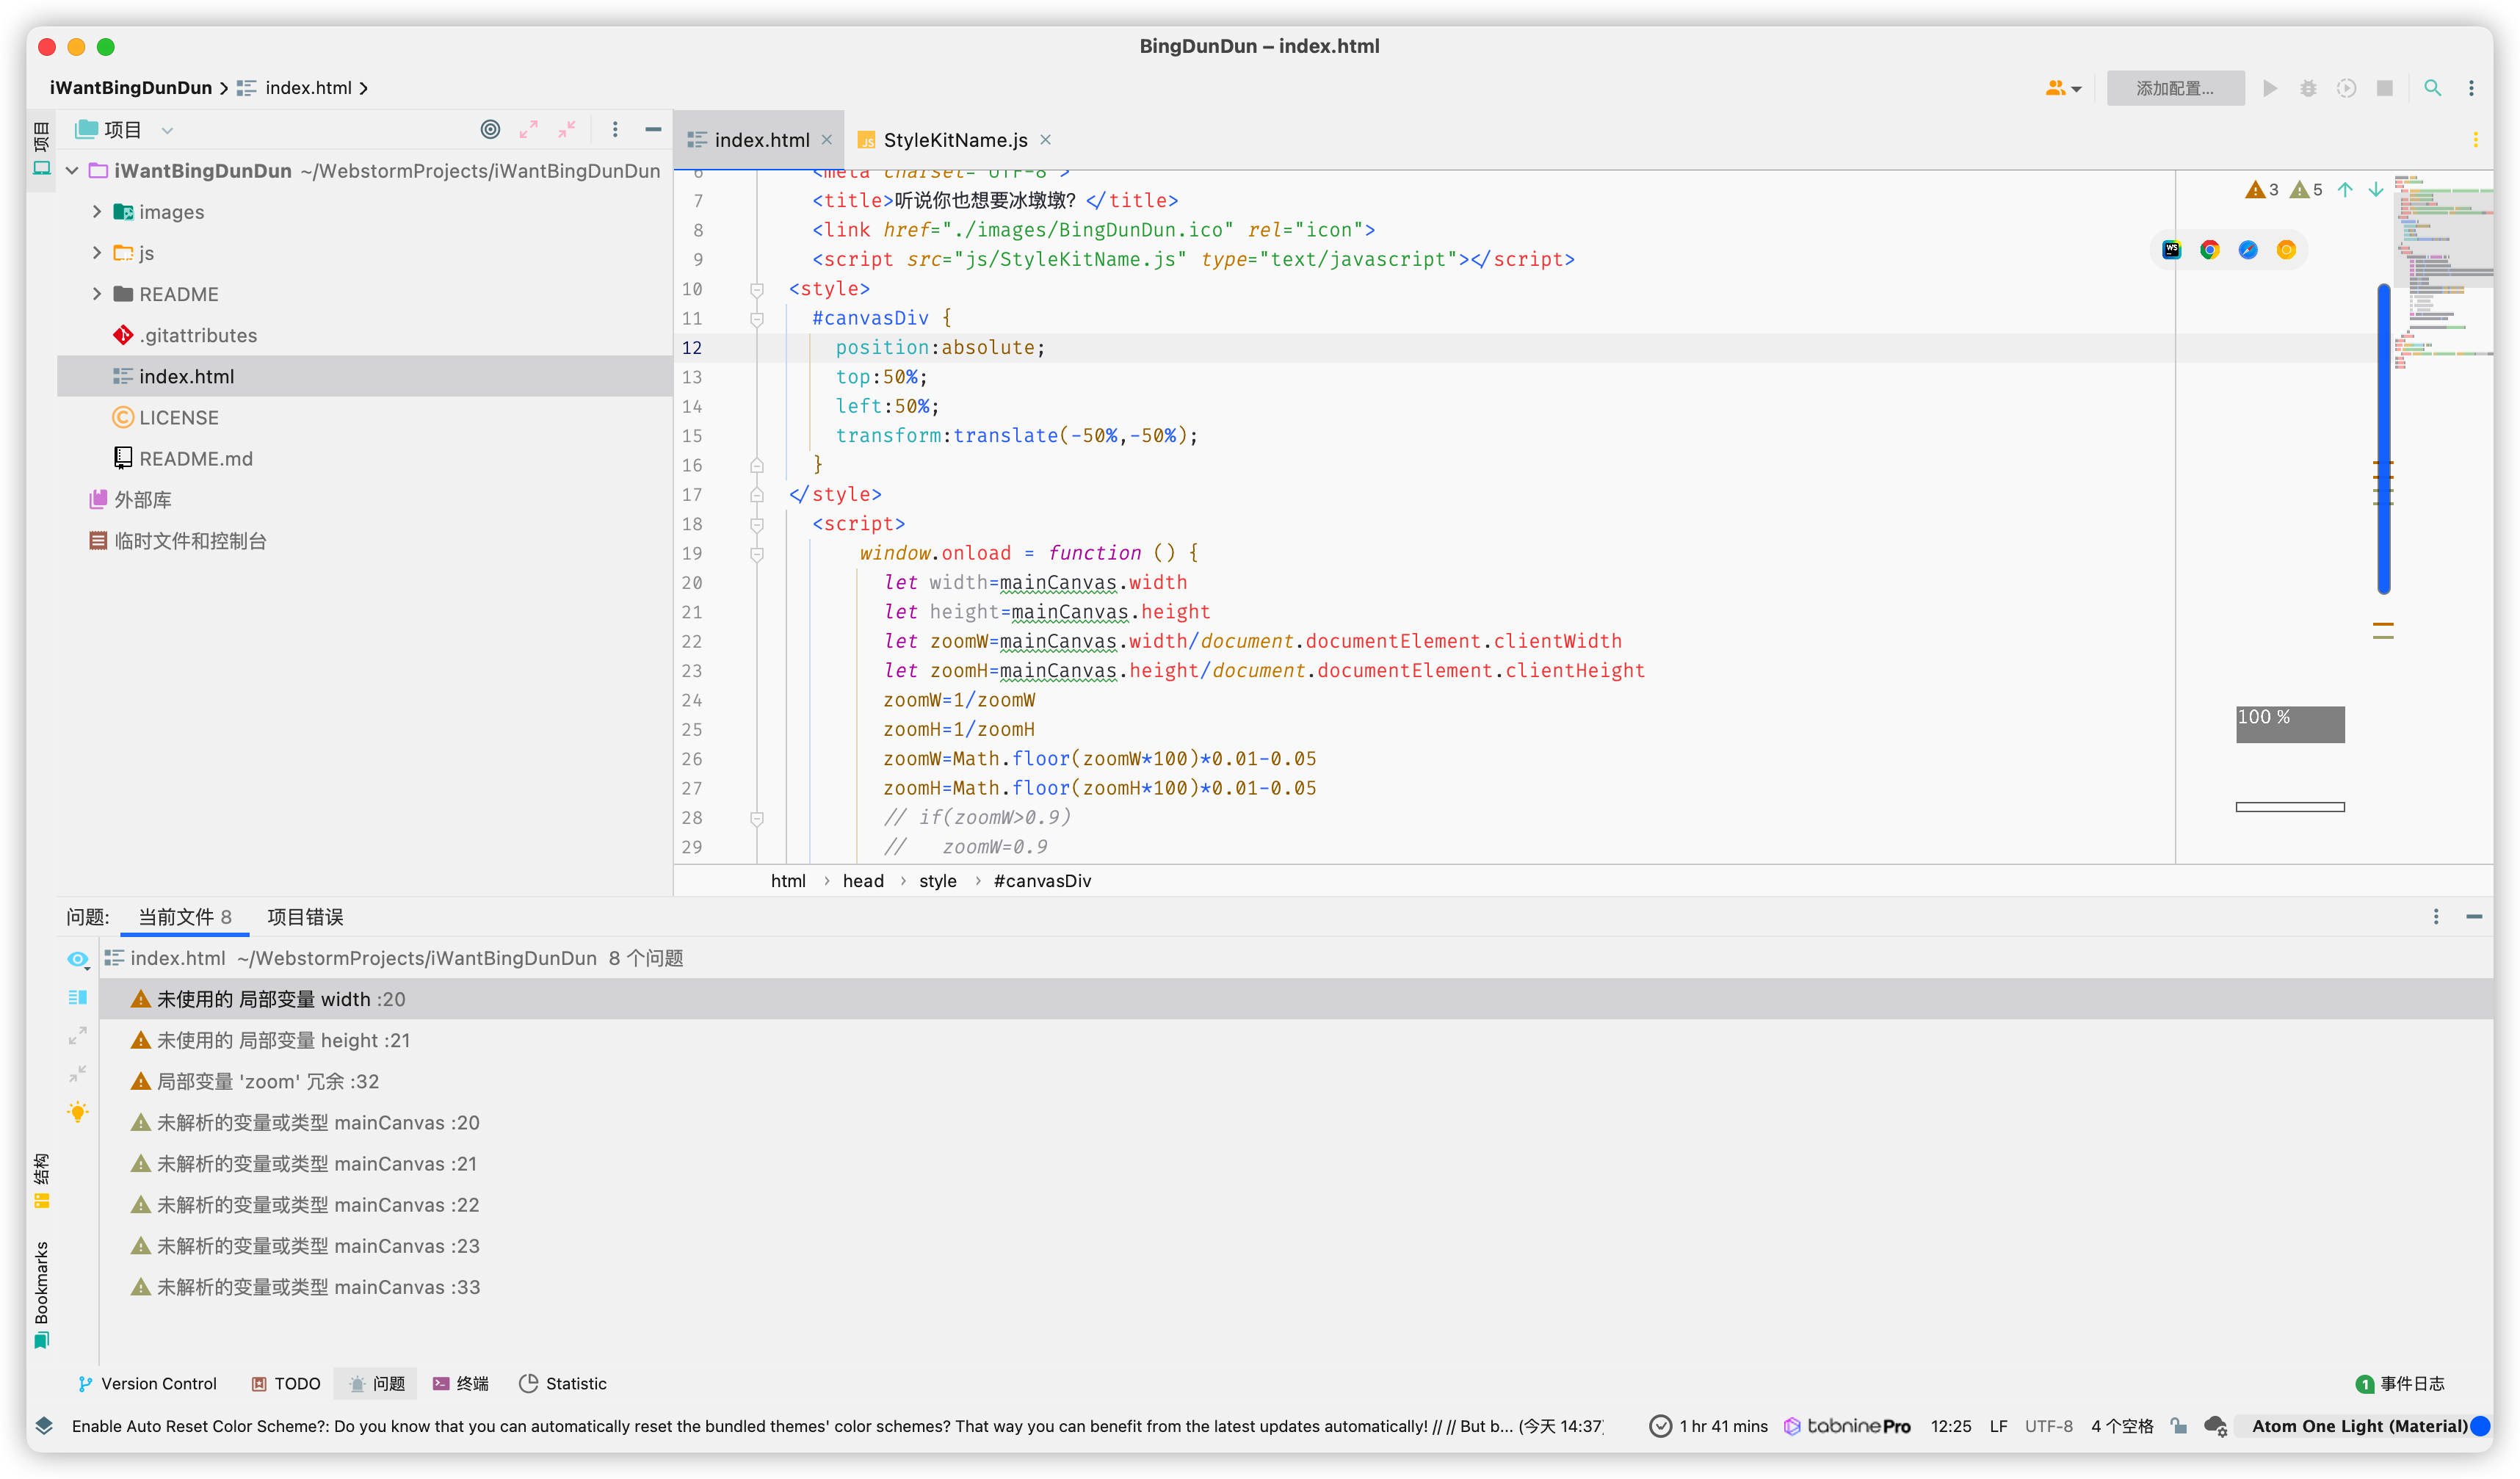Open in Safari browser icon

click(x=2247, y=250)
